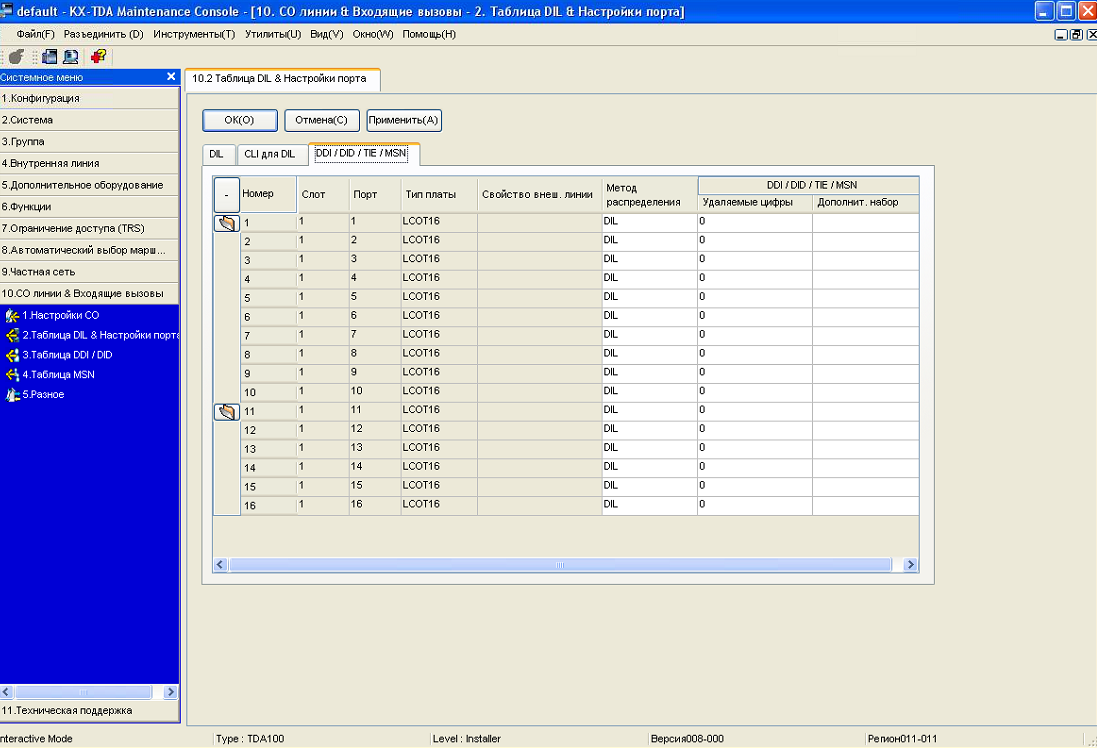This screenshot has height=748, width=1097.
Task: Toggle the System Menu view toolbar icon
Action: [49, 57]
